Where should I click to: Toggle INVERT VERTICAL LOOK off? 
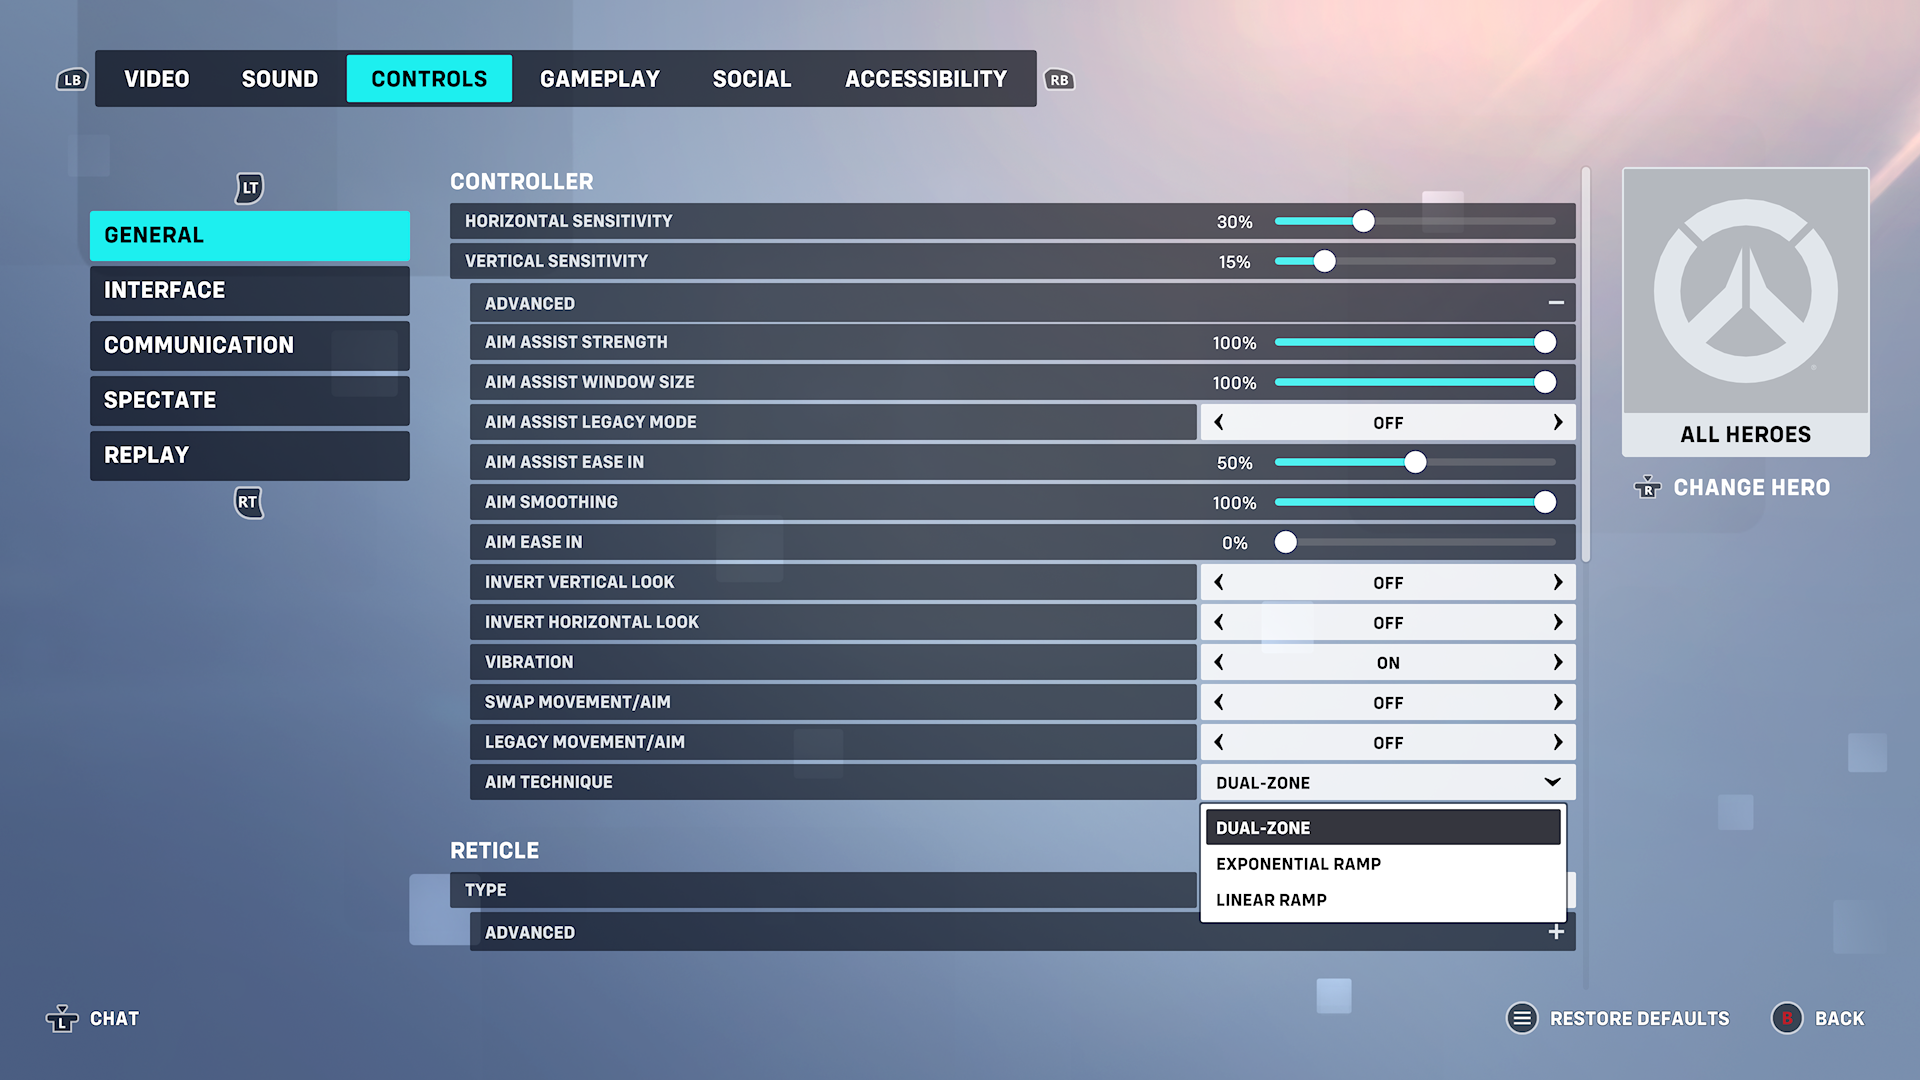click(x=1386, y=582)
